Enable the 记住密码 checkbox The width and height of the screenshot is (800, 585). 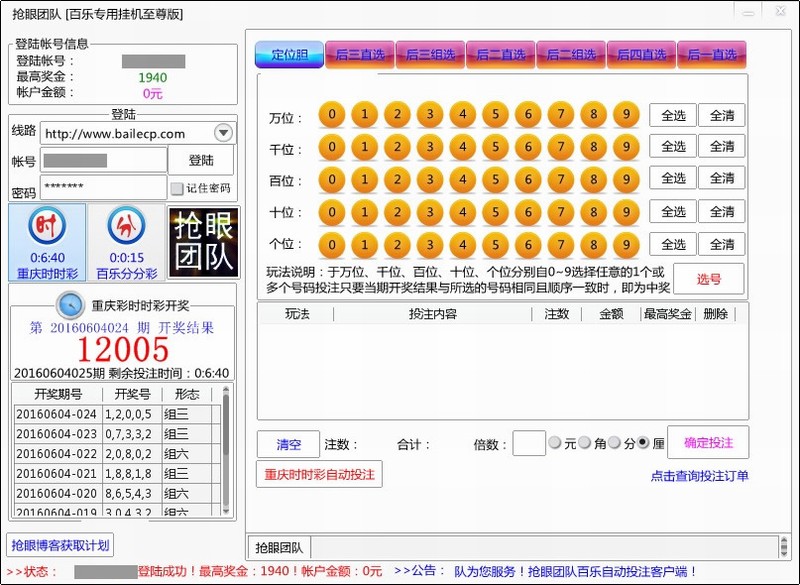pyautogui.click(x=177, y=188)
